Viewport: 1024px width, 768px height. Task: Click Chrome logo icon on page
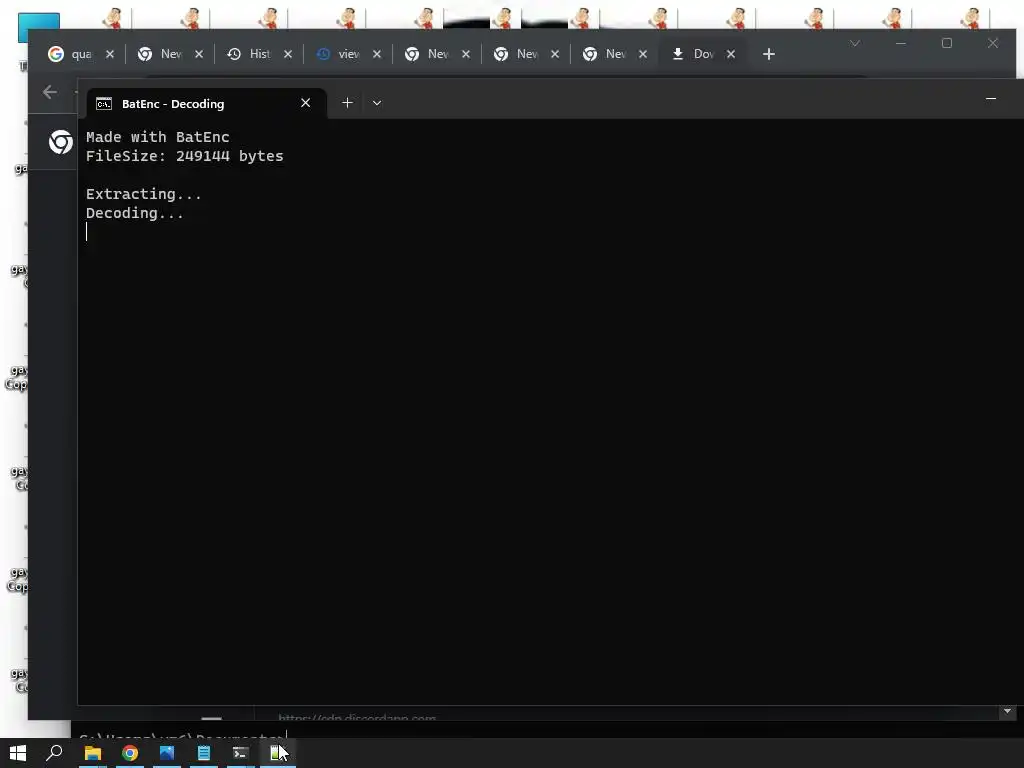[61, 142]
